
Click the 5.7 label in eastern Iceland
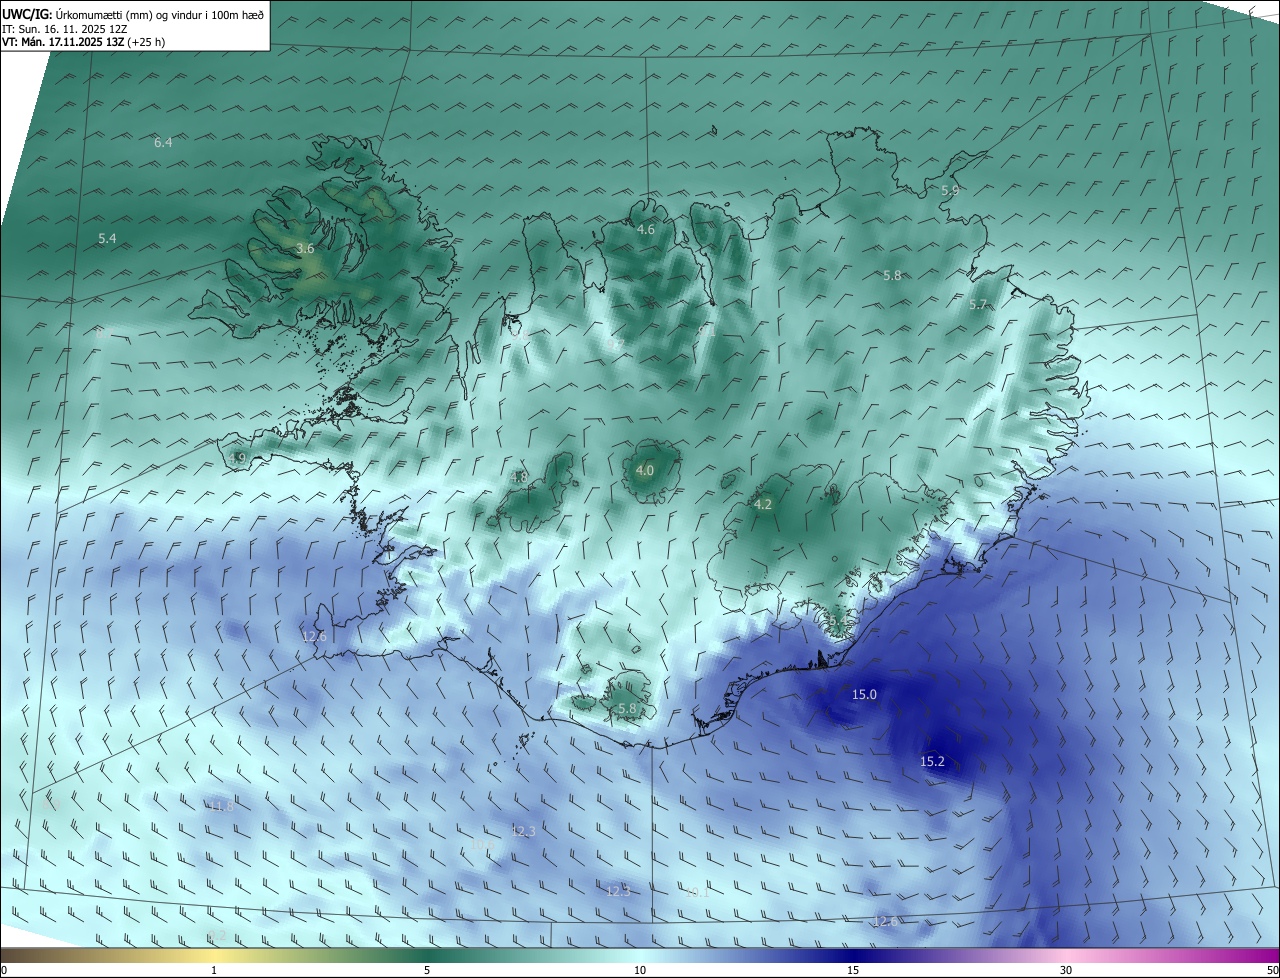(978, 304)
